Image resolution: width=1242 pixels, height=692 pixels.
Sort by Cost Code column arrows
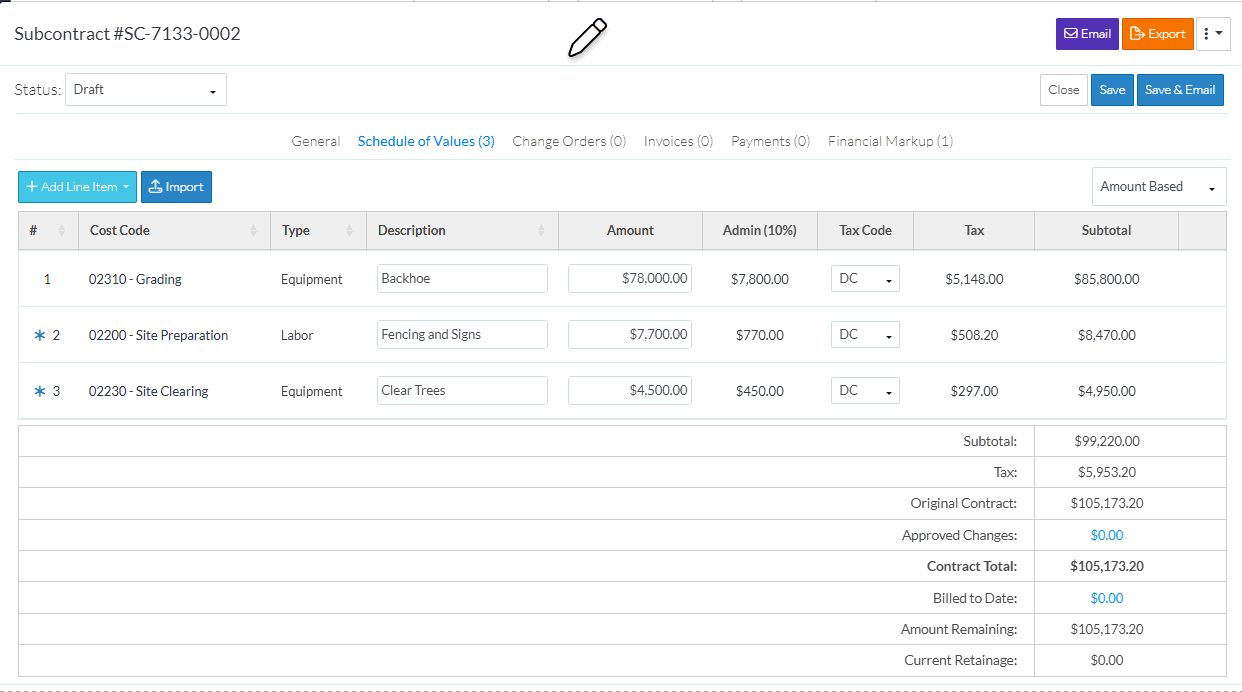click(253, 231)
